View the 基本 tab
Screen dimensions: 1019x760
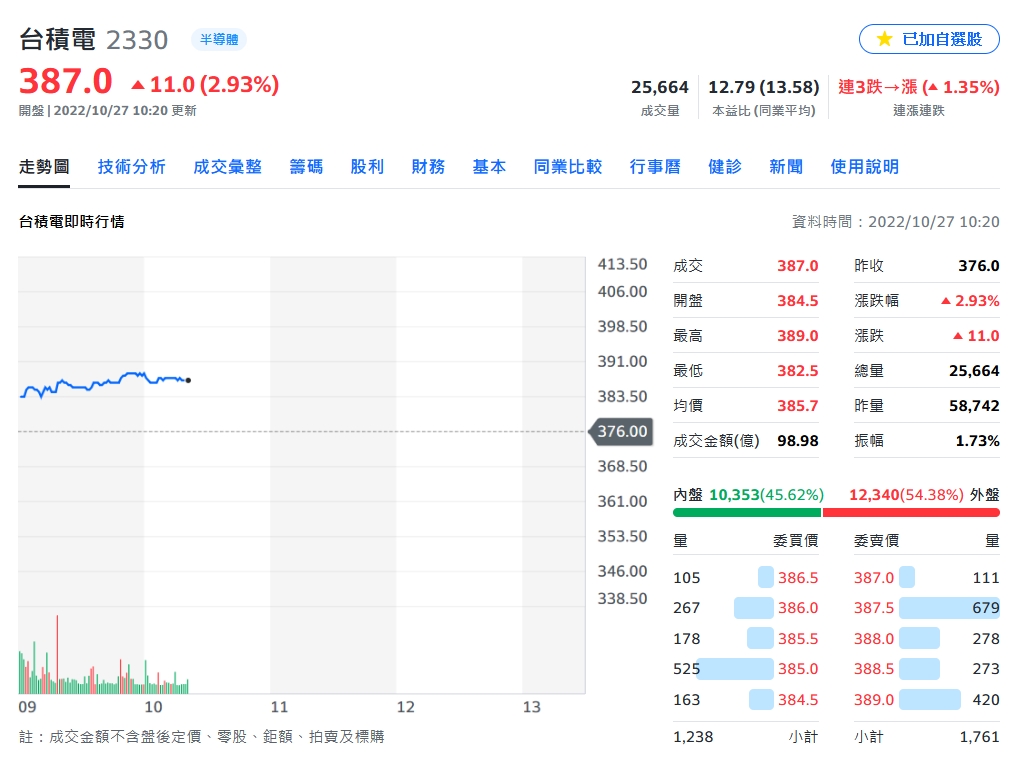click(x=489, y=167)
